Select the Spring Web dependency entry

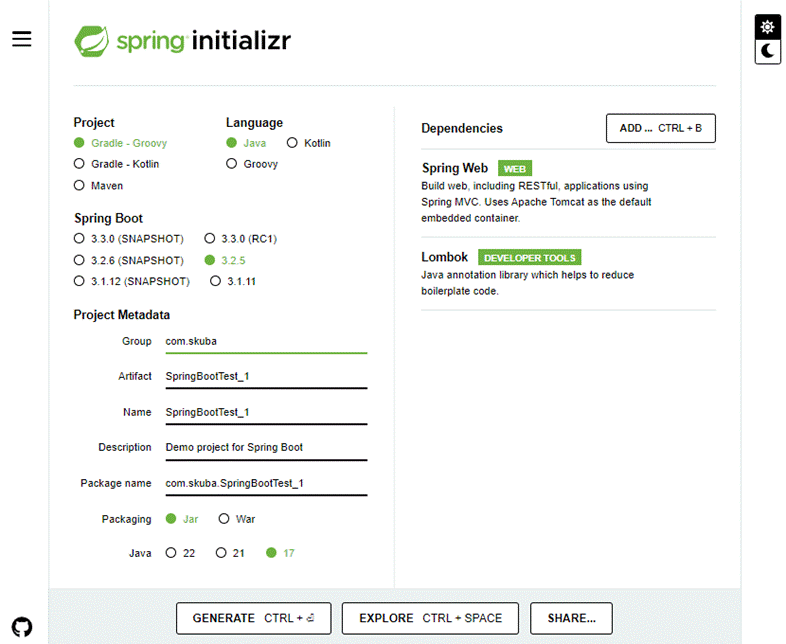(568, 192)
